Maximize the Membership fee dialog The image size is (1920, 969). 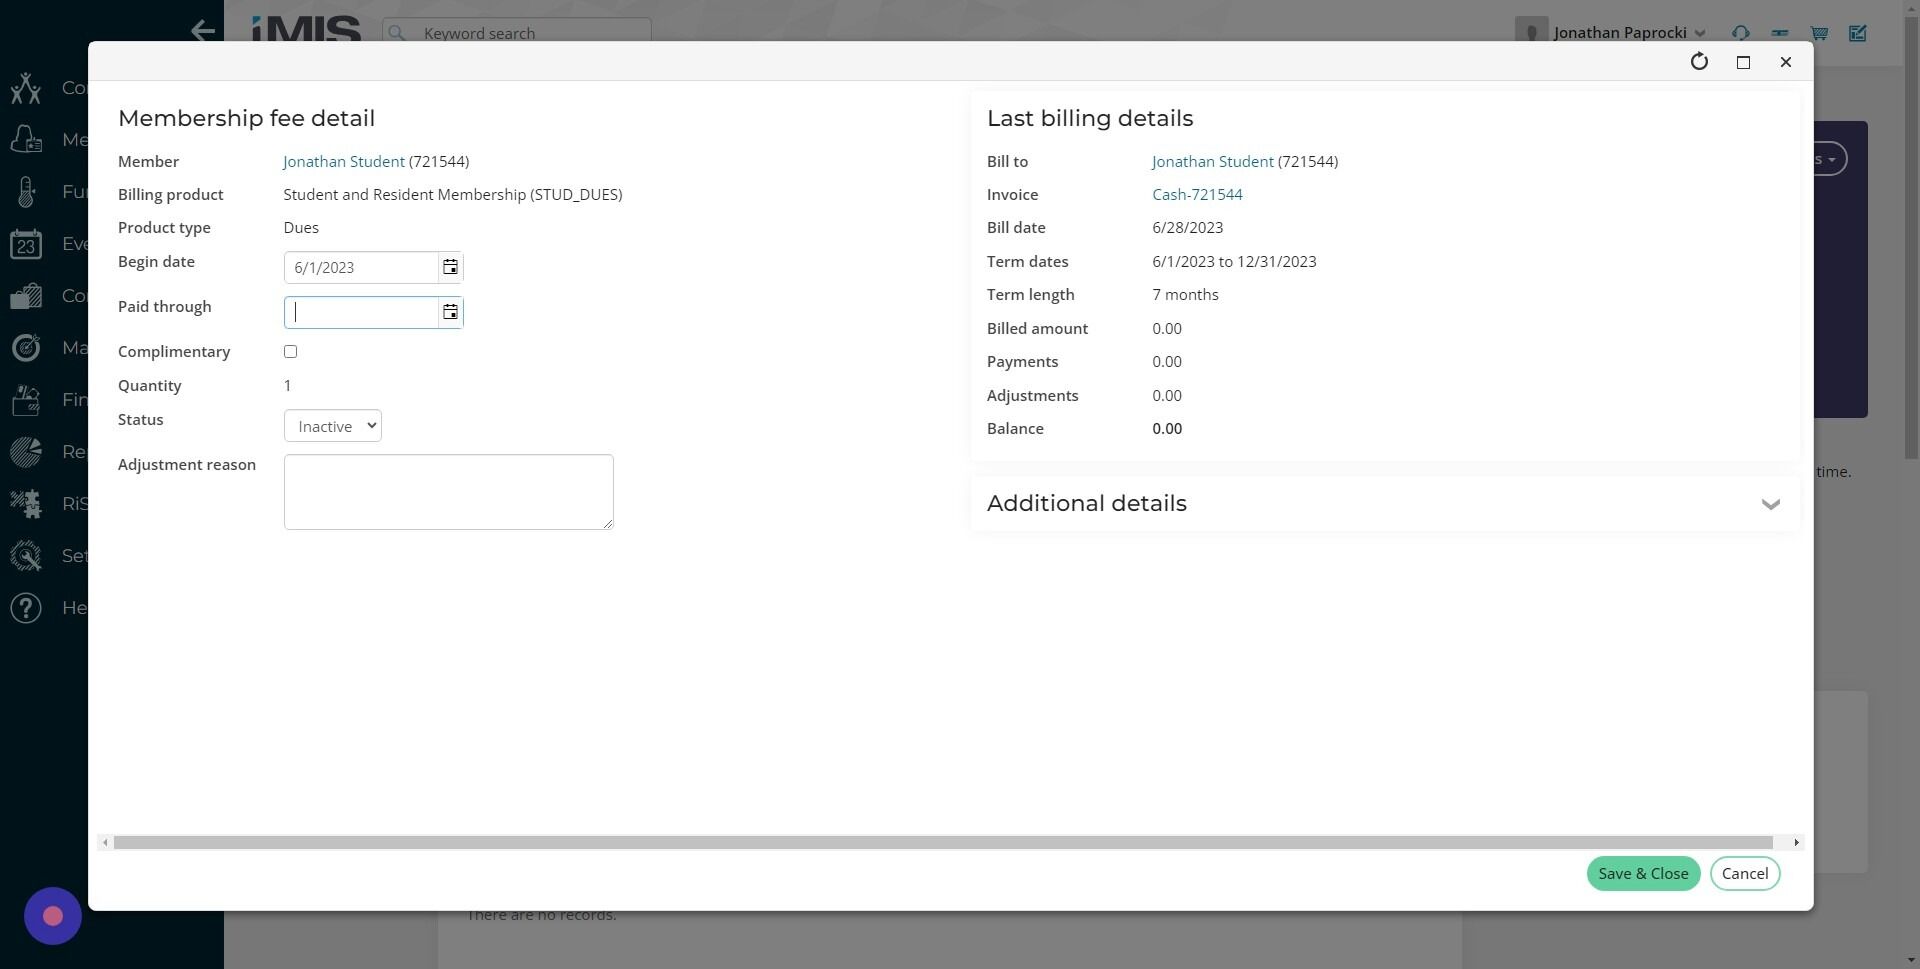[1743, 62]
